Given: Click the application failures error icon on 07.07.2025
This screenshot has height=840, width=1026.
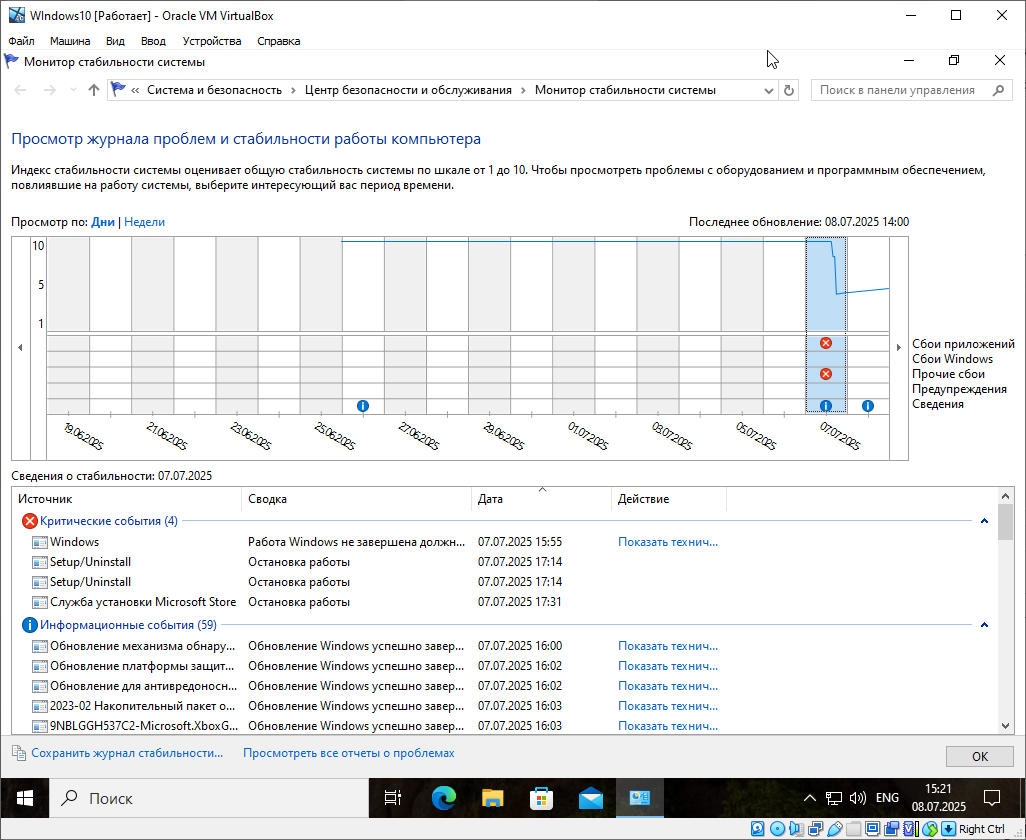Looking at the screenshot, I should coord(826,343).
